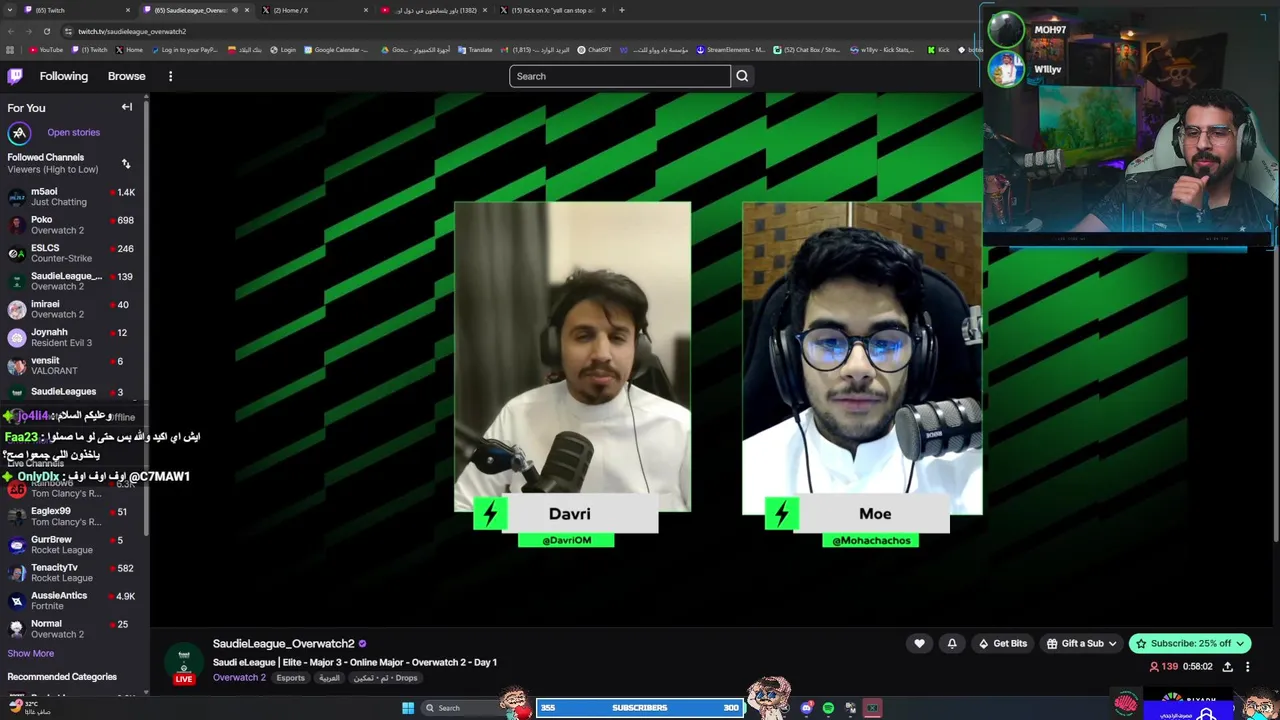Click SaudieLeague_Overwatch2 channel name
Screen dimensions: 1280x720
(x=284, y=643)
